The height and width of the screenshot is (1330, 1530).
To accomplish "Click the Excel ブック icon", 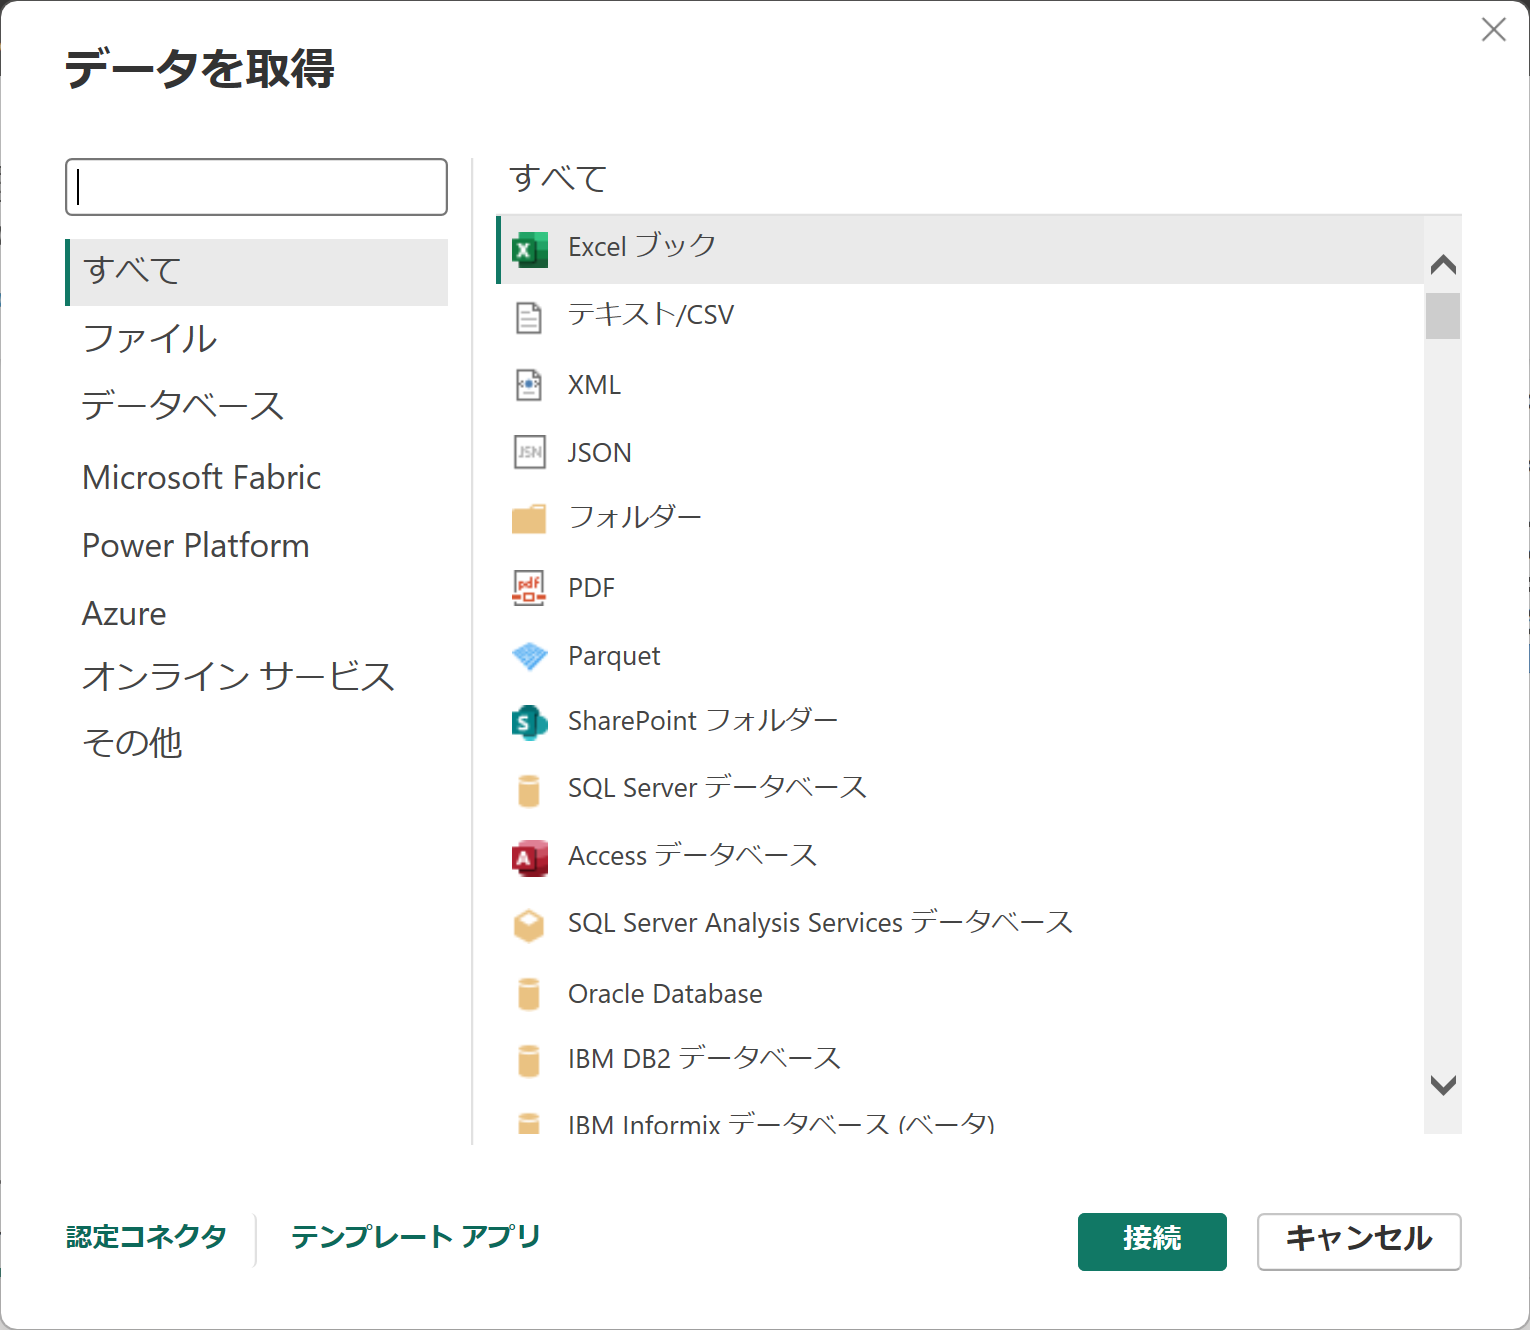I will [x=529, y=249].
